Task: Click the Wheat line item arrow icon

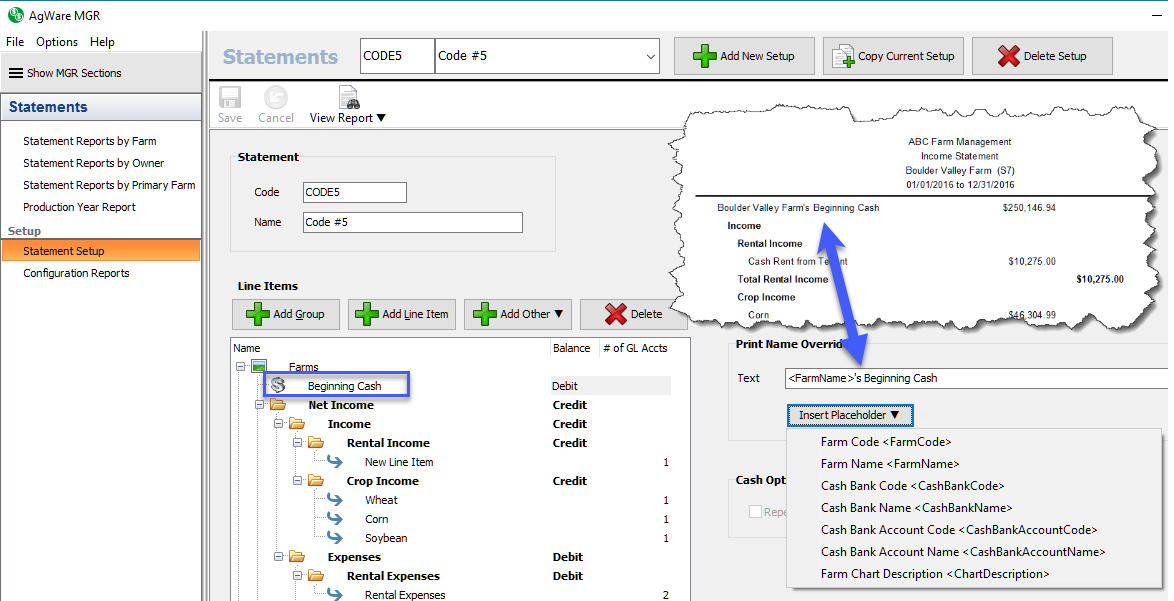Action: (336, 500)
